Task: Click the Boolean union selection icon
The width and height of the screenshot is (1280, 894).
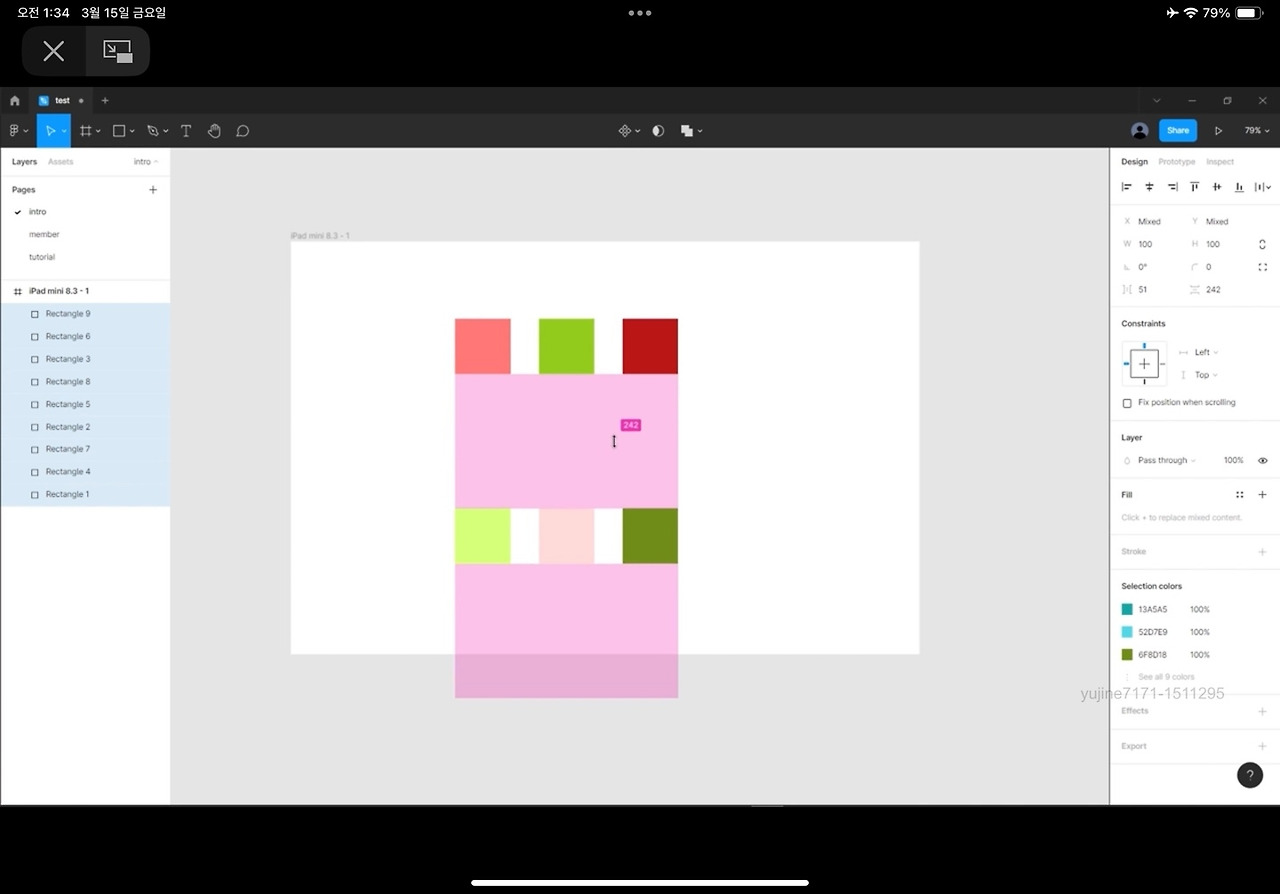Action: pyautogui.click(x=687, y=131)
